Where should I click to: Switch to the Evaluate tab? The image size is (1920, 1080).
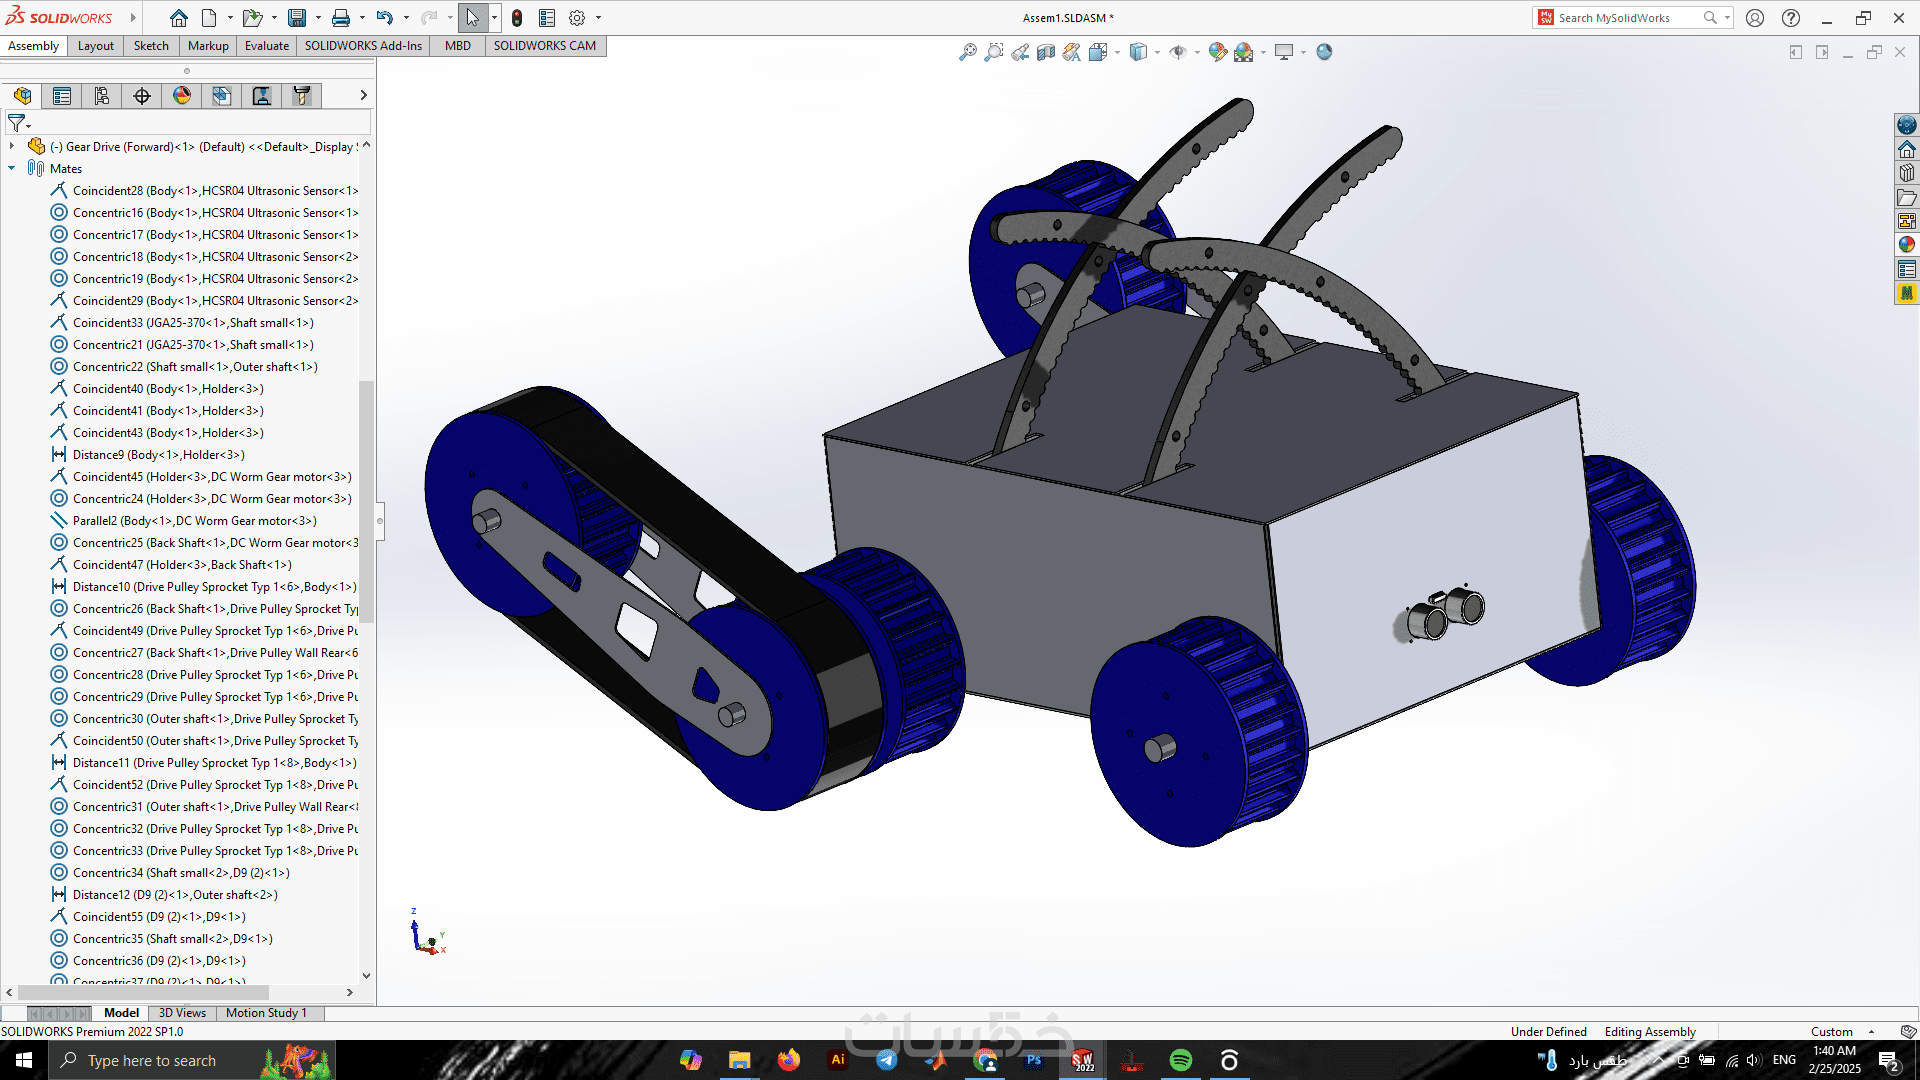(x=266, y=46)
